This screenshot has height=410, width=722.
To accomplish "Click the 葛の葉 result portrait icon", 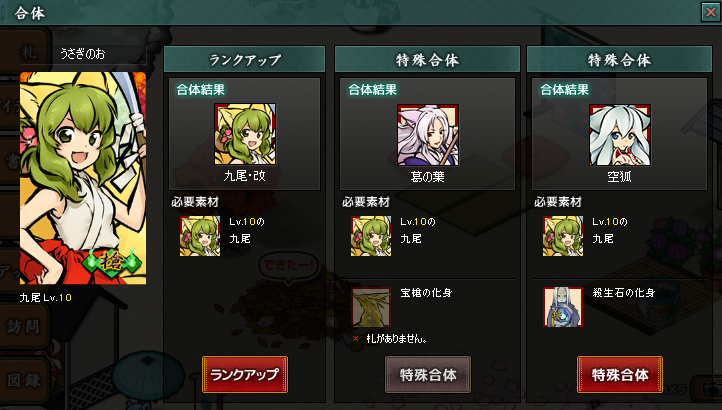I will click(x=428, y=135).
